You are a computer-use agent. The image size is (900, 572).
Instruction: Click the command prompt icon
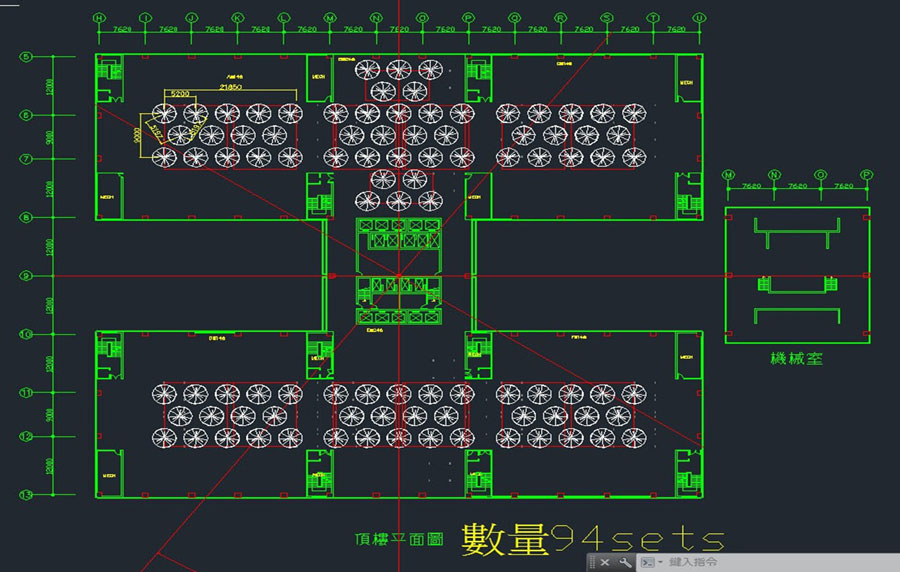point(646,563)
